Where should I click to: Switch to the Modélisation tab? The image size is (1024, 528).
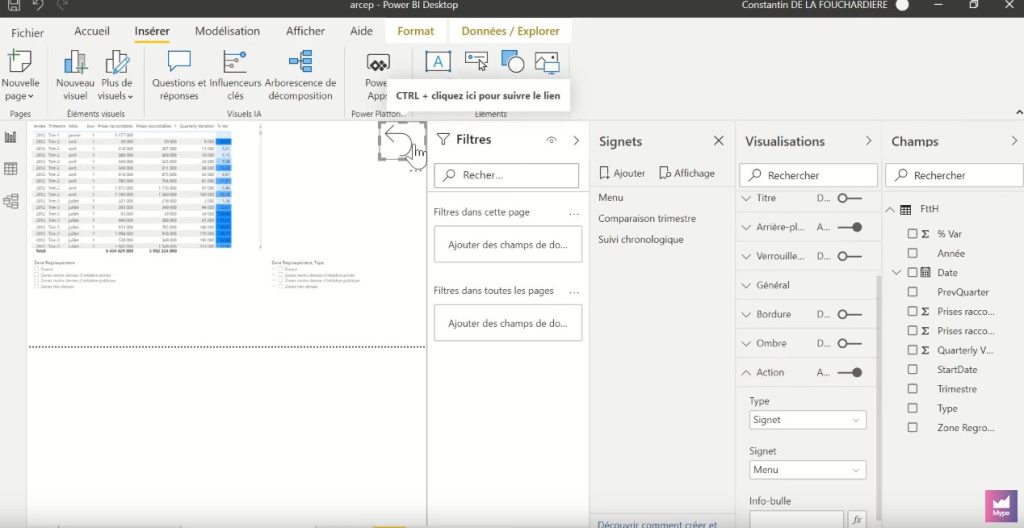coord(227,31)
